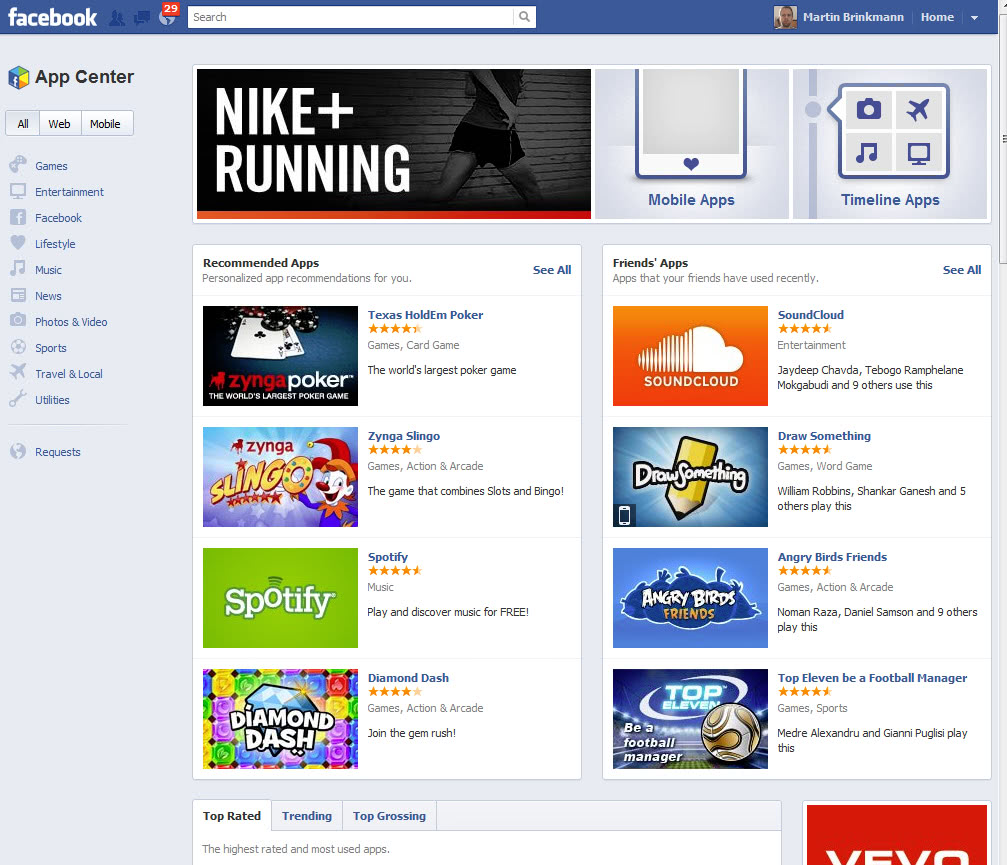Click the Zynga Slingo app thumbnail

(x=280, y=476)
